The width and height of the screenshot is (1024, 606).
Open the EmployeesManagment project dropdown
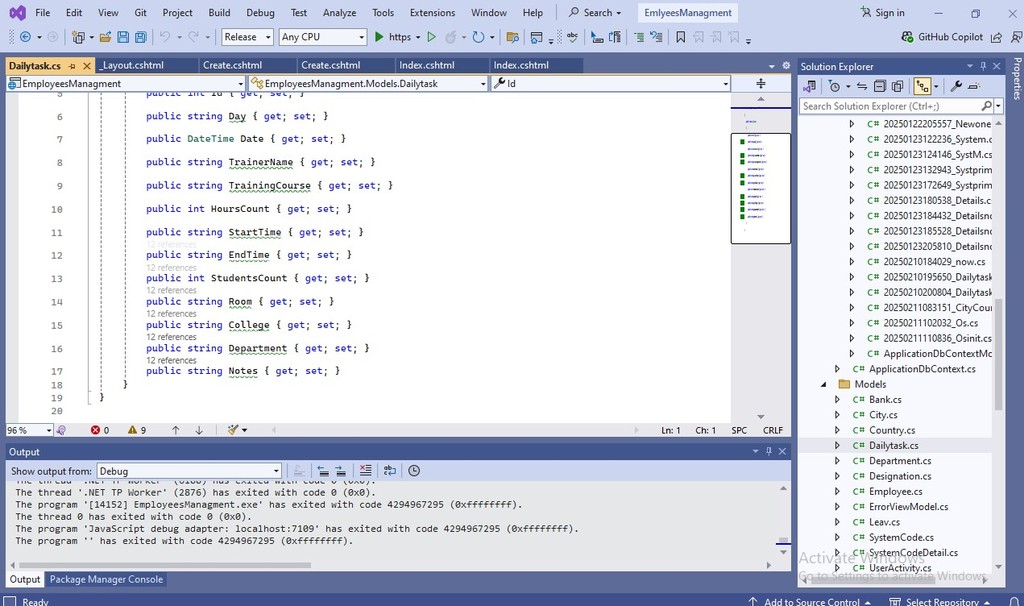click(126, 84)
